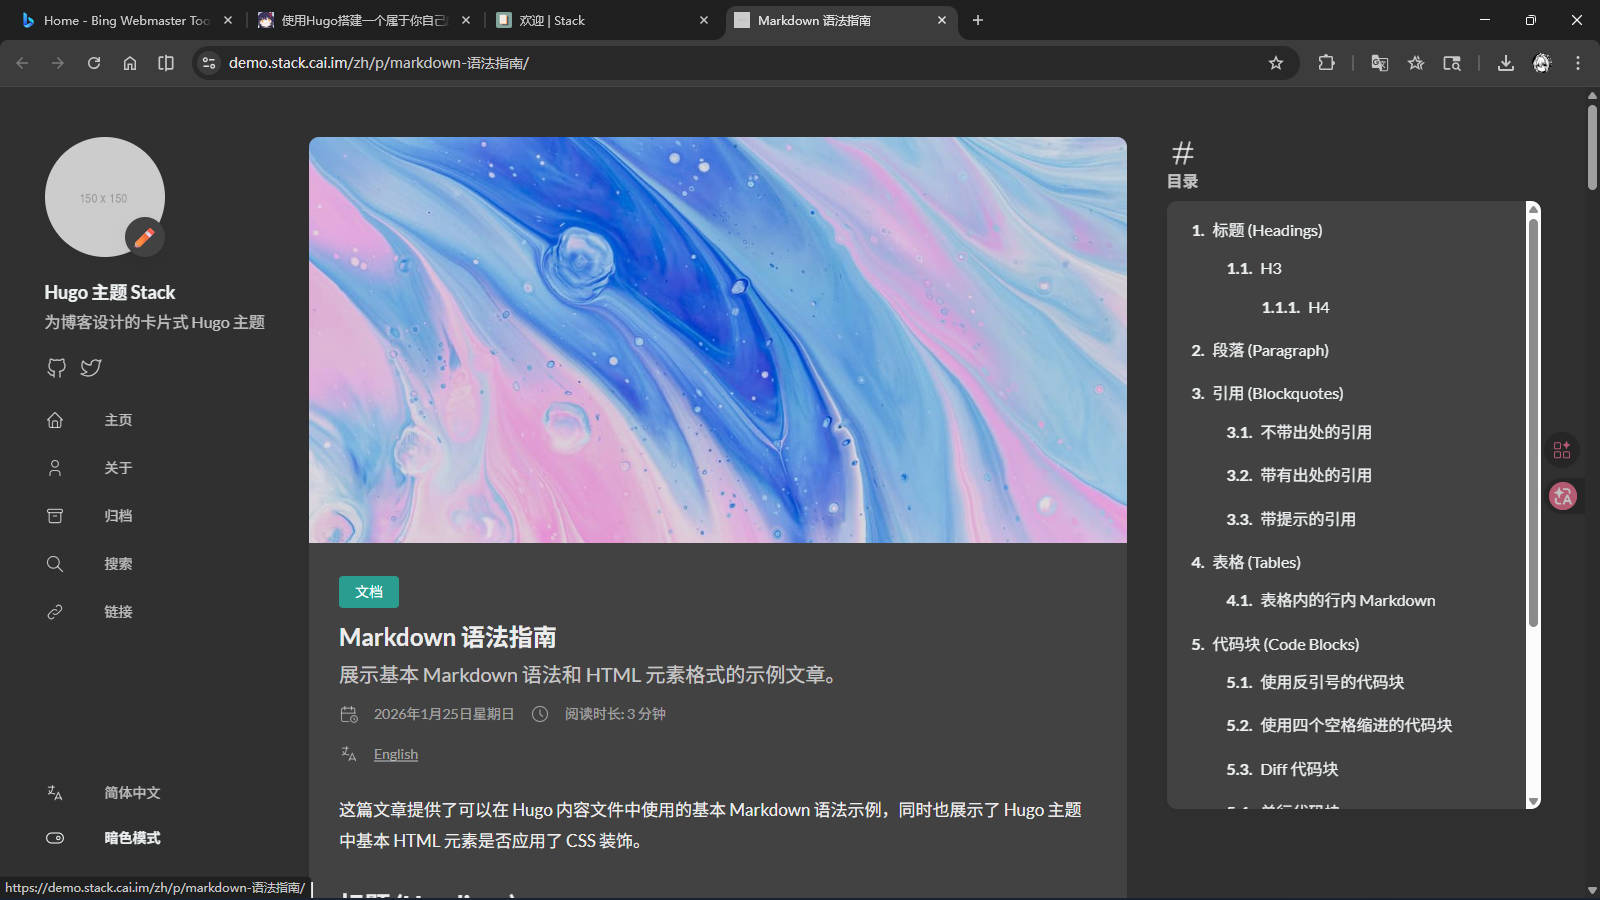Click the article cover image
This screenshot has width=1600, height=900.
(x=718, y=340)
